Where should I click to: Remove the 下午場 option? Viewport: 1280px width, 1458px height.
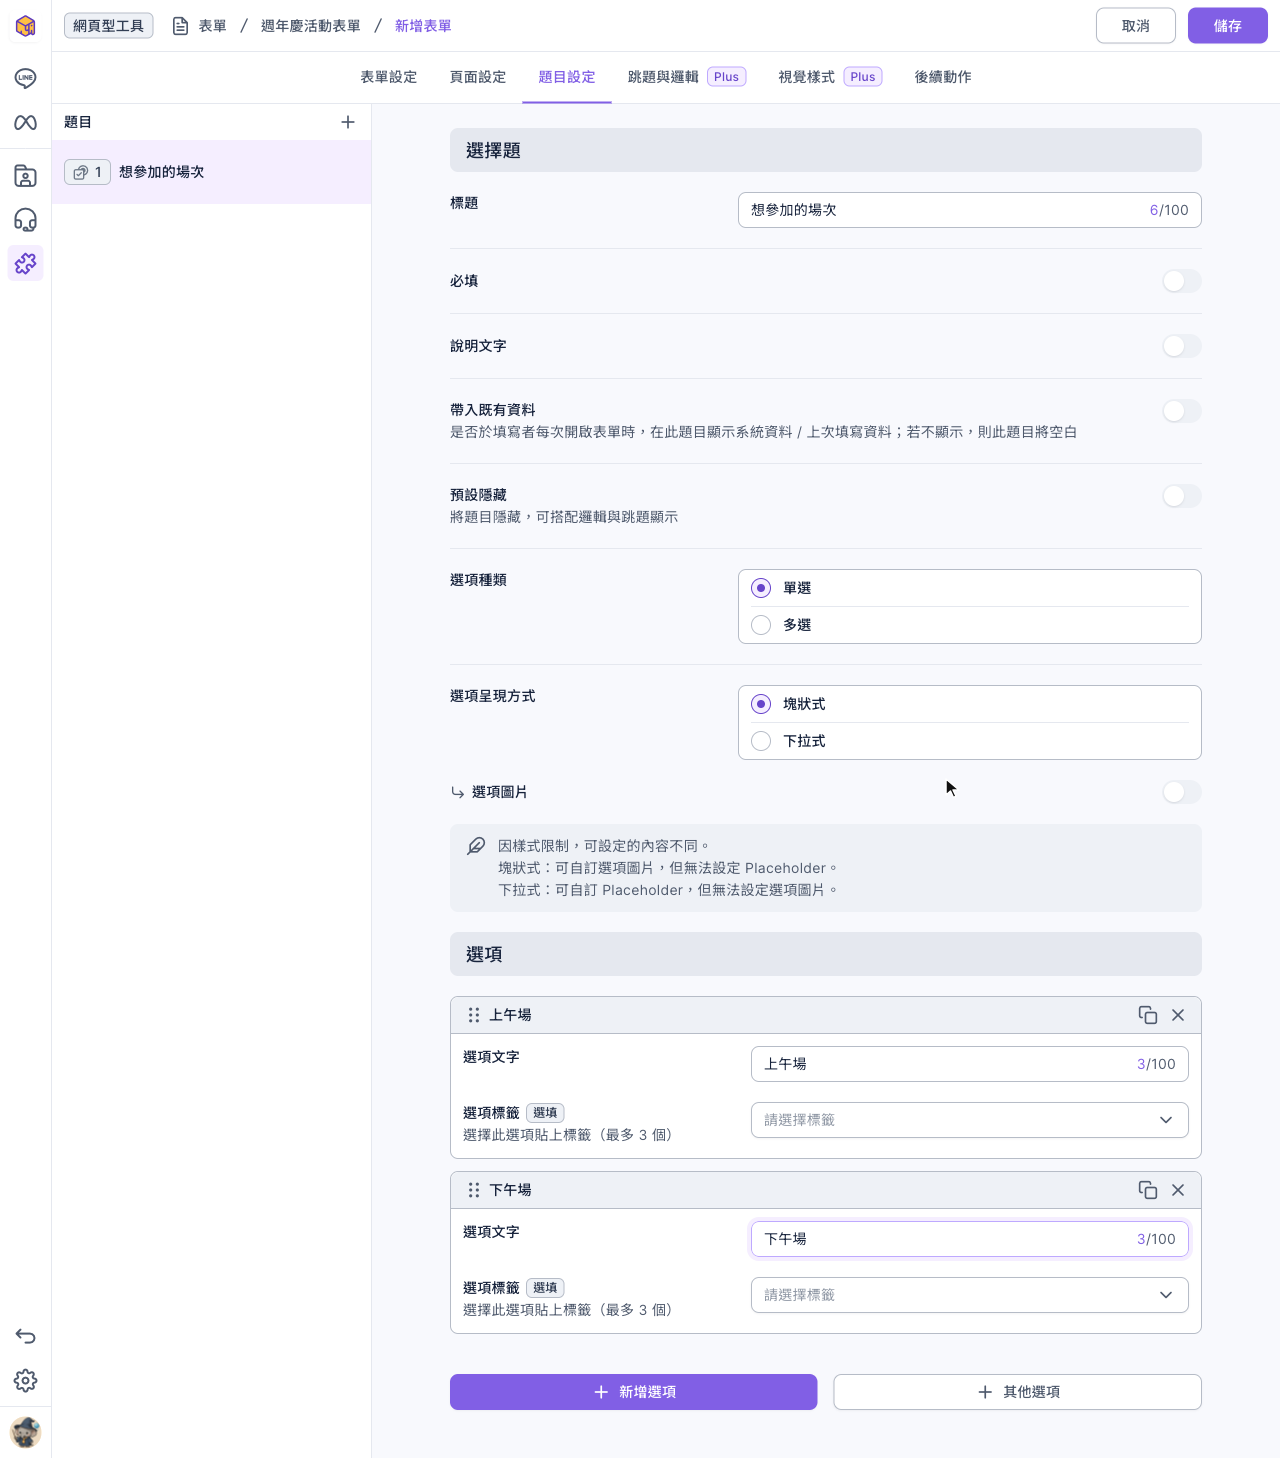tap(1178, 1190)
